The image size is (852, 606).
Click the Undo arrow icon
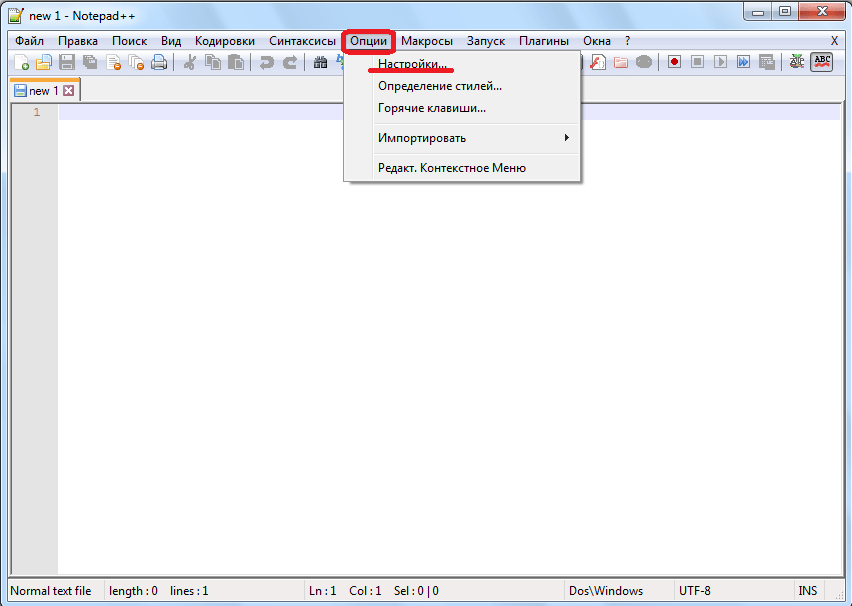point(266,62)
